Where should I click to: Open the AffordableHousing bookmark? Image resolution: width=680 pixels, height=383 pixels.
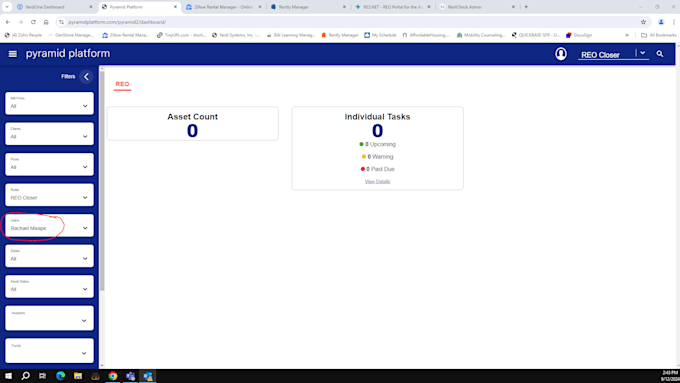tap(426, 35)
